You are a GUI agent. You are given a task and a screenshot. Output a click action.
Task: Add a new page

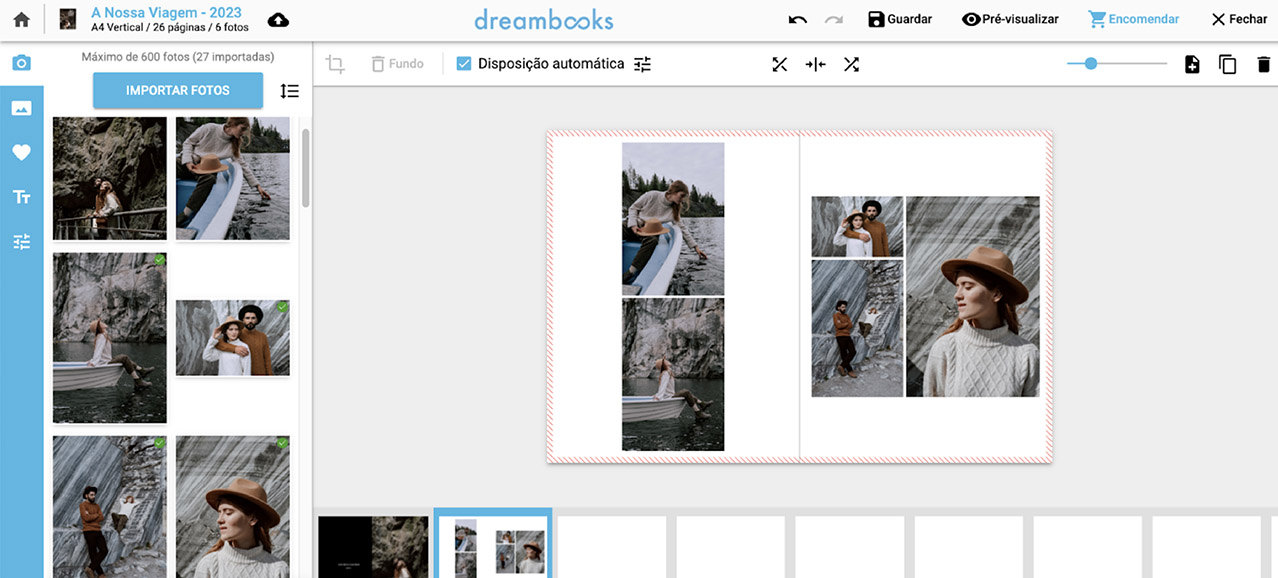pos(1192,64)
